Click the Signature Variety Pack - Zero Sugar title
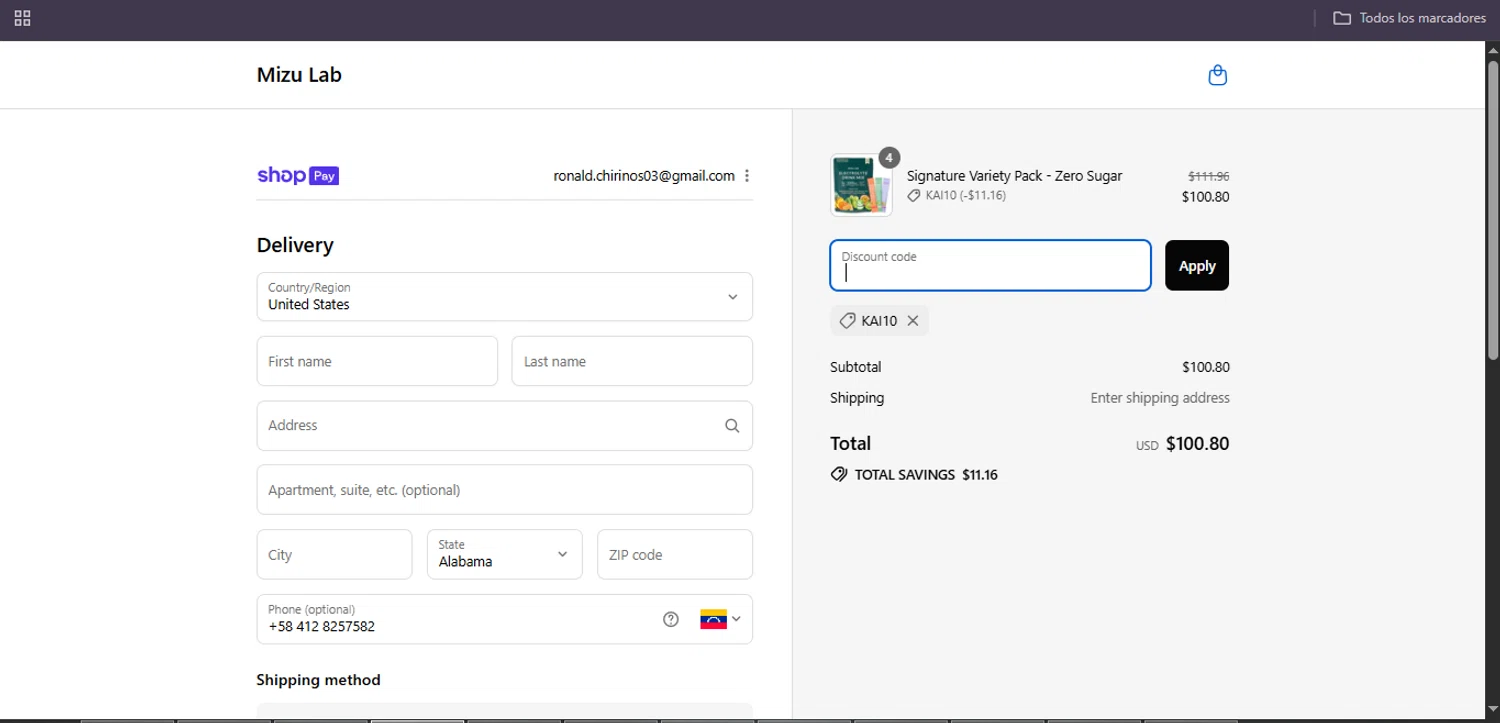This screenshot has width=1500, height=723. 1014,176
